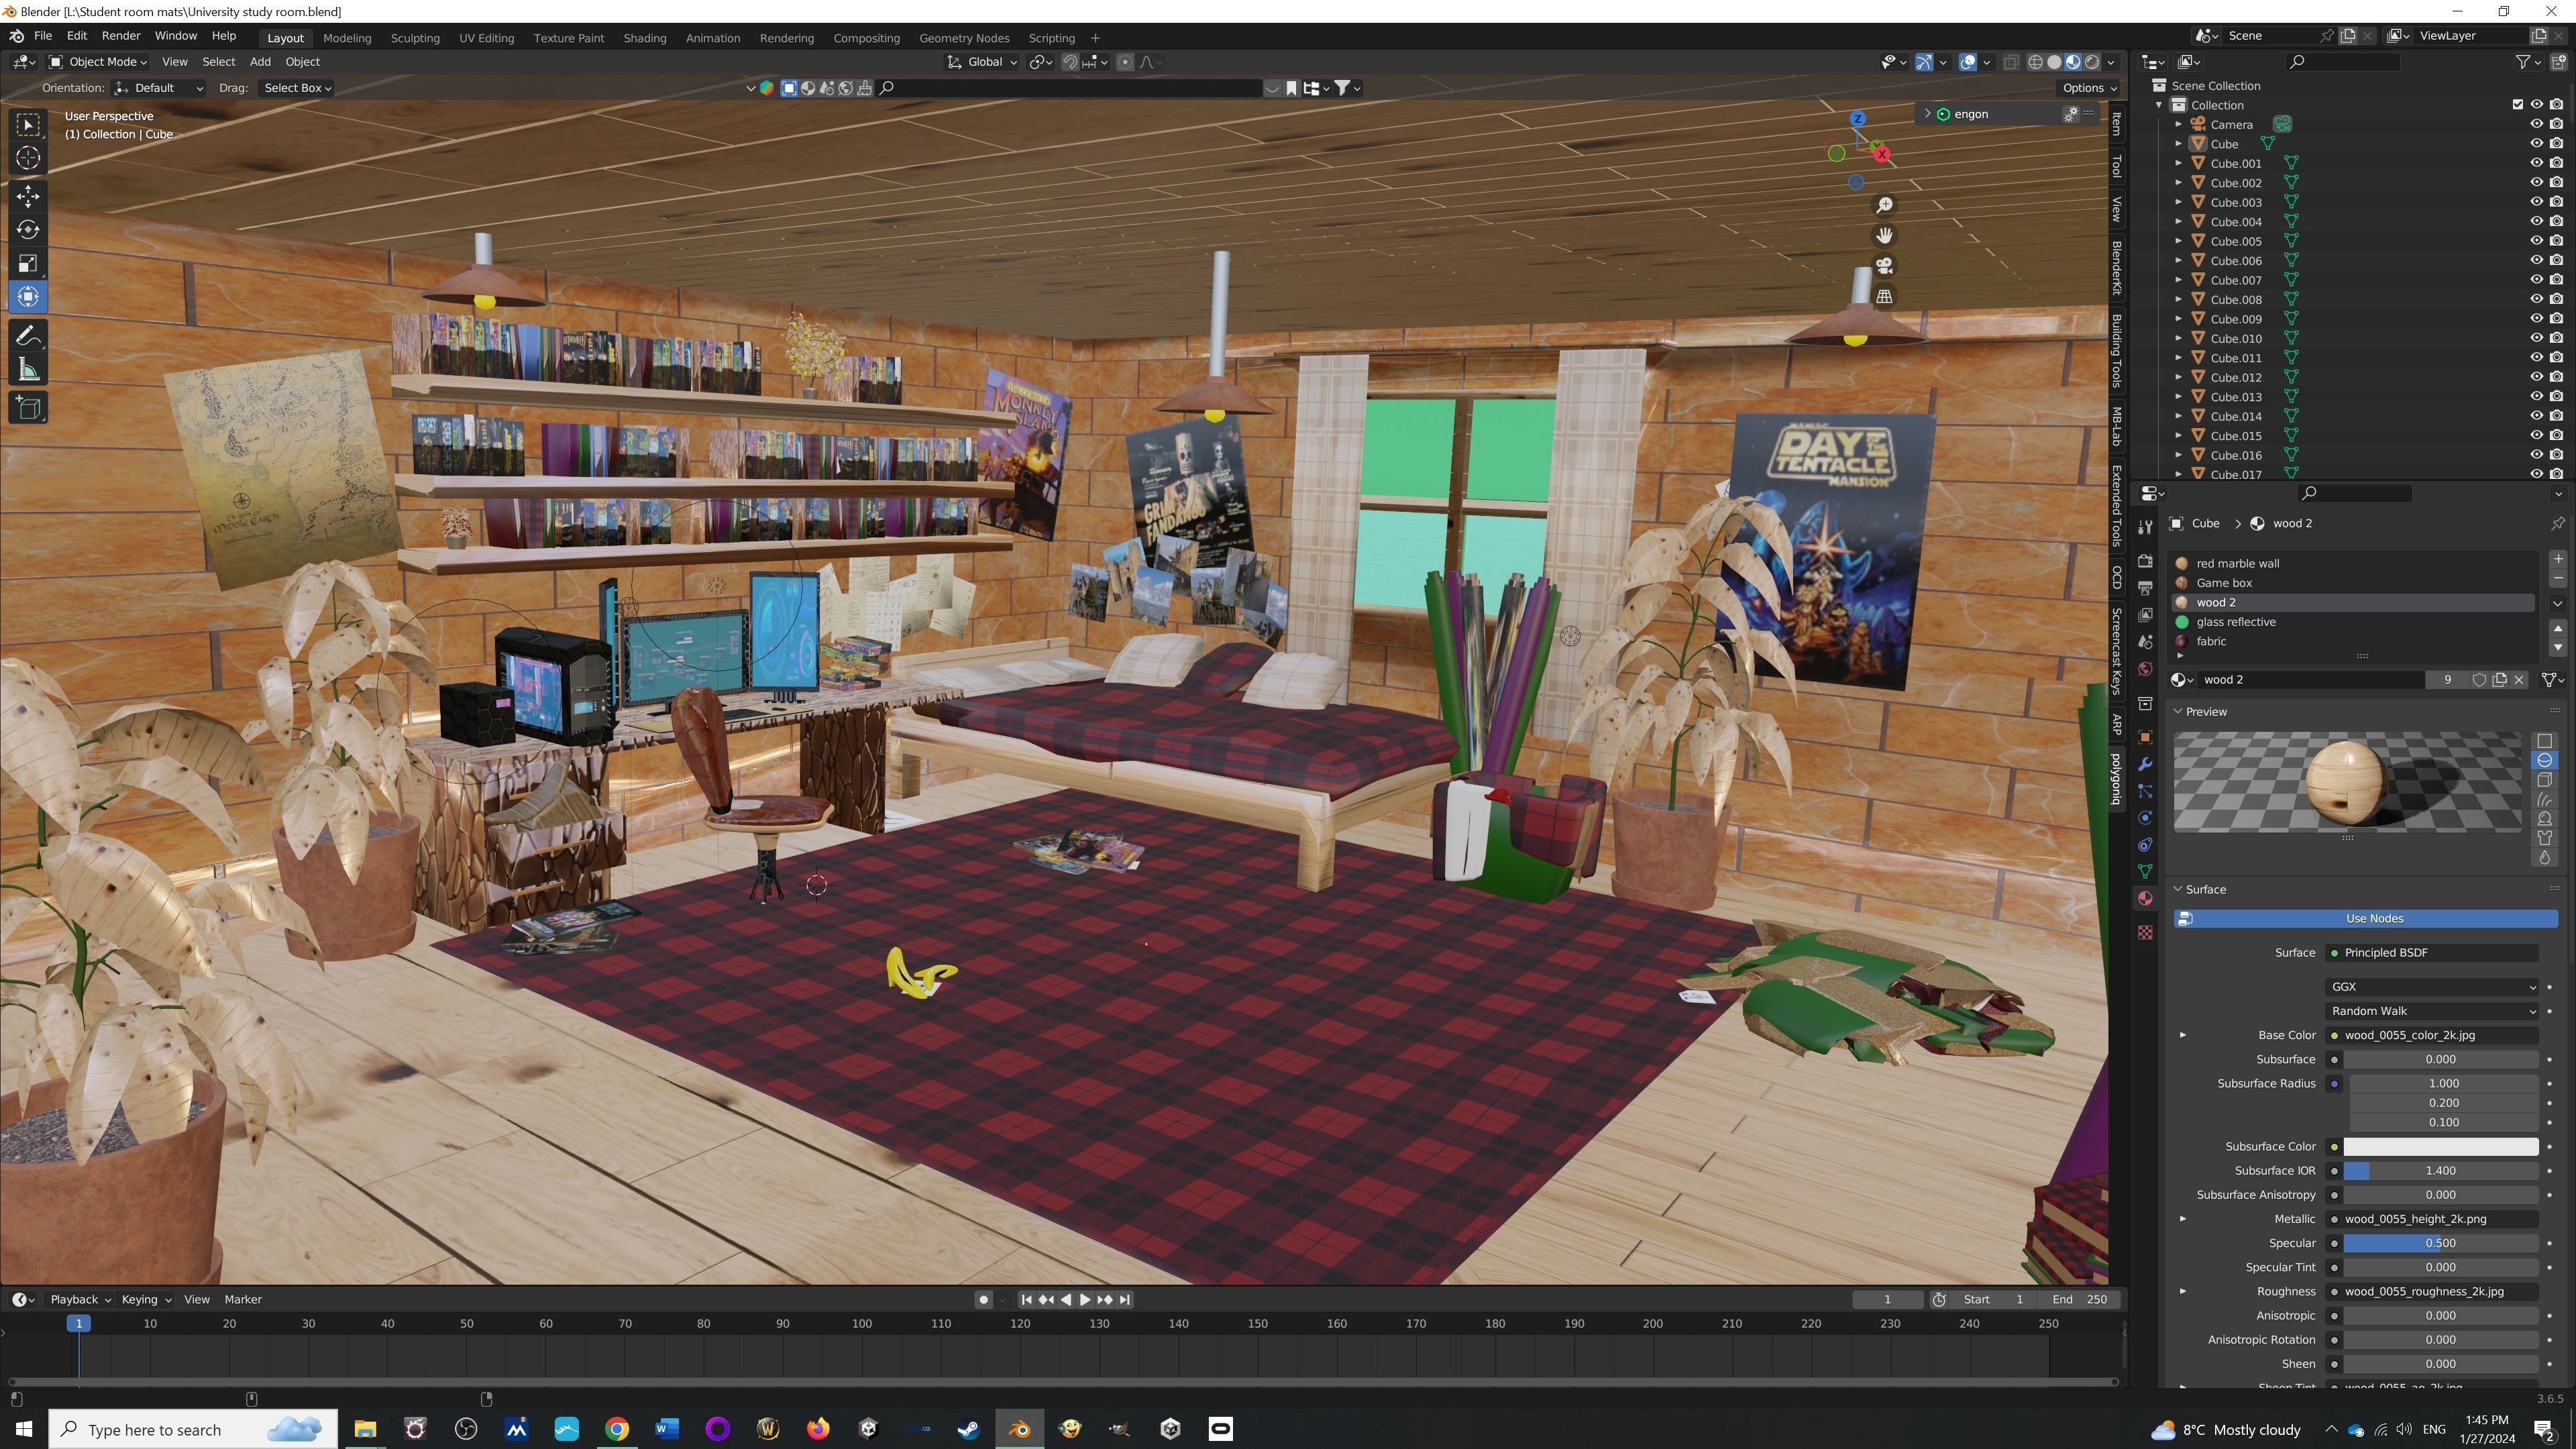Click the Subsurface Color swatch
Image resolution: width=2576 pixels, height=1449 pixels.
click(2440, 1147)
